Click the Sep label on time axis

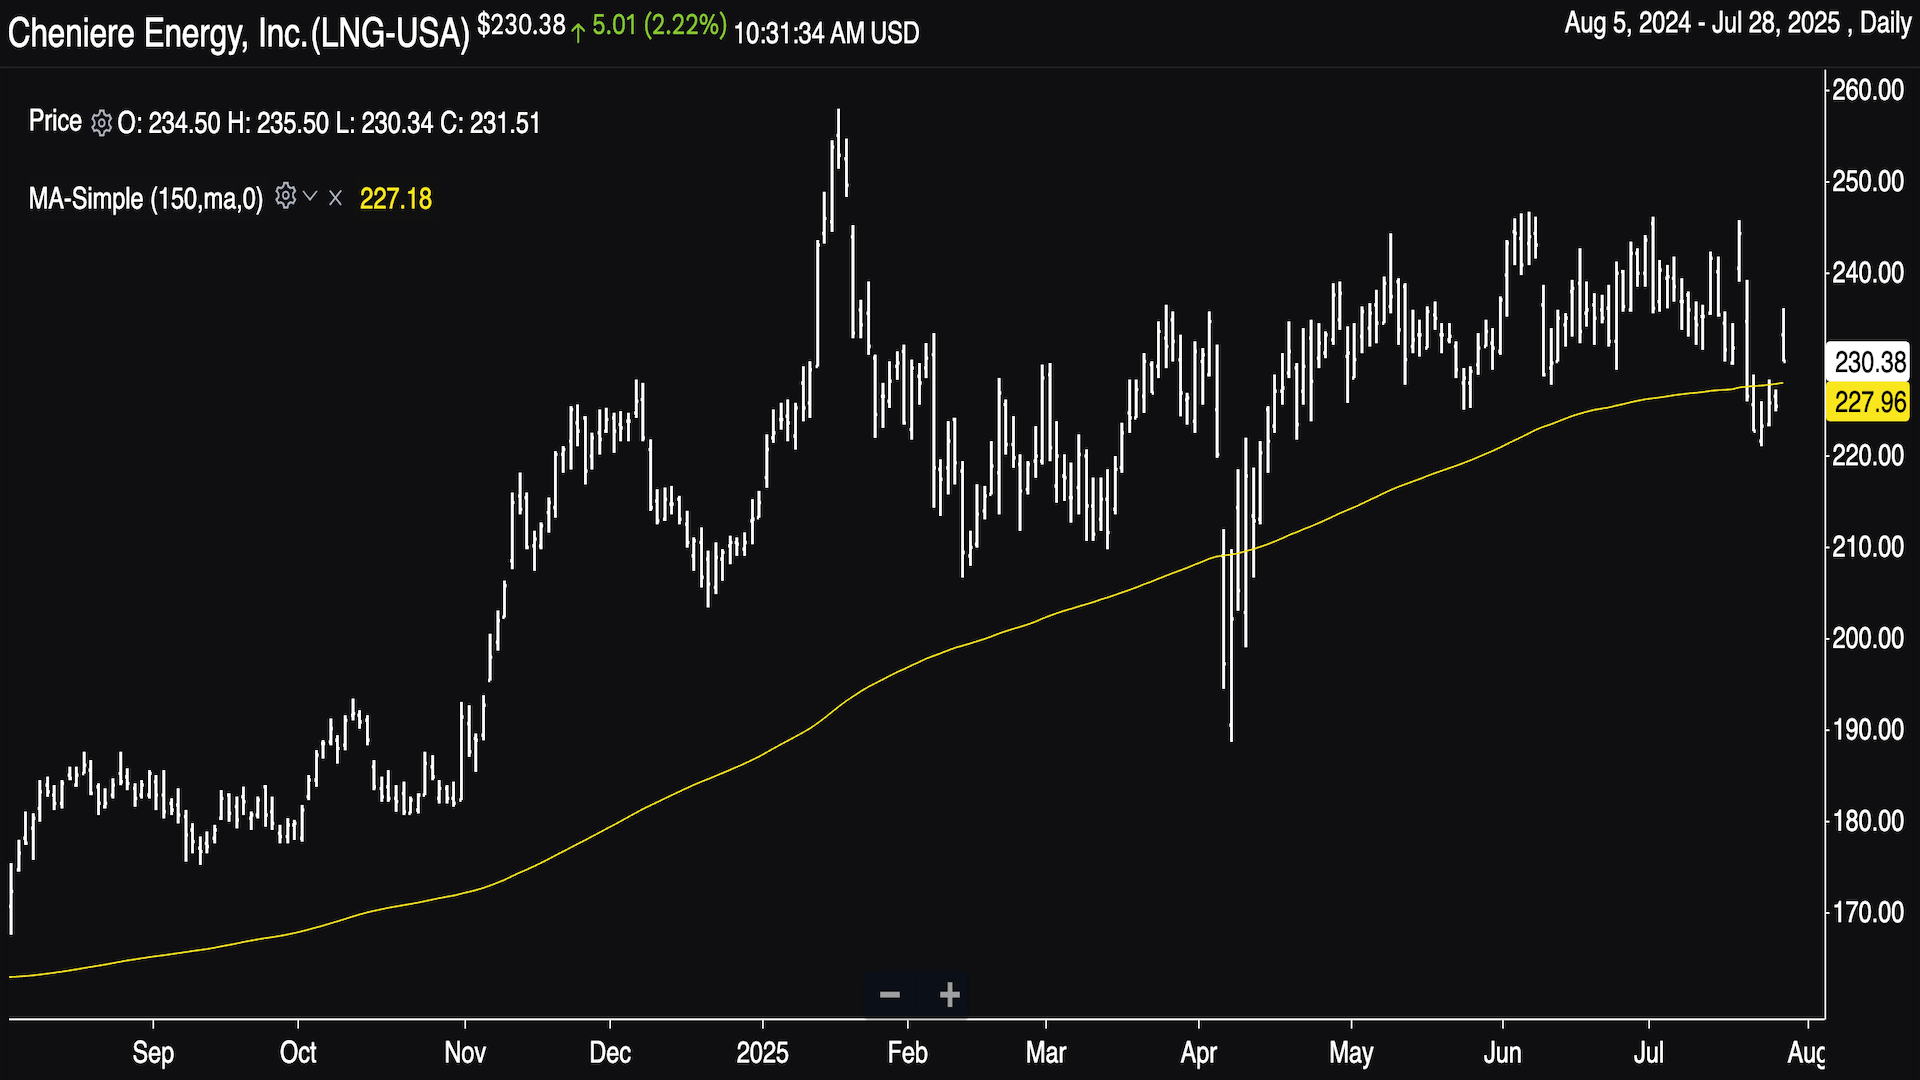click(153, 1053)
